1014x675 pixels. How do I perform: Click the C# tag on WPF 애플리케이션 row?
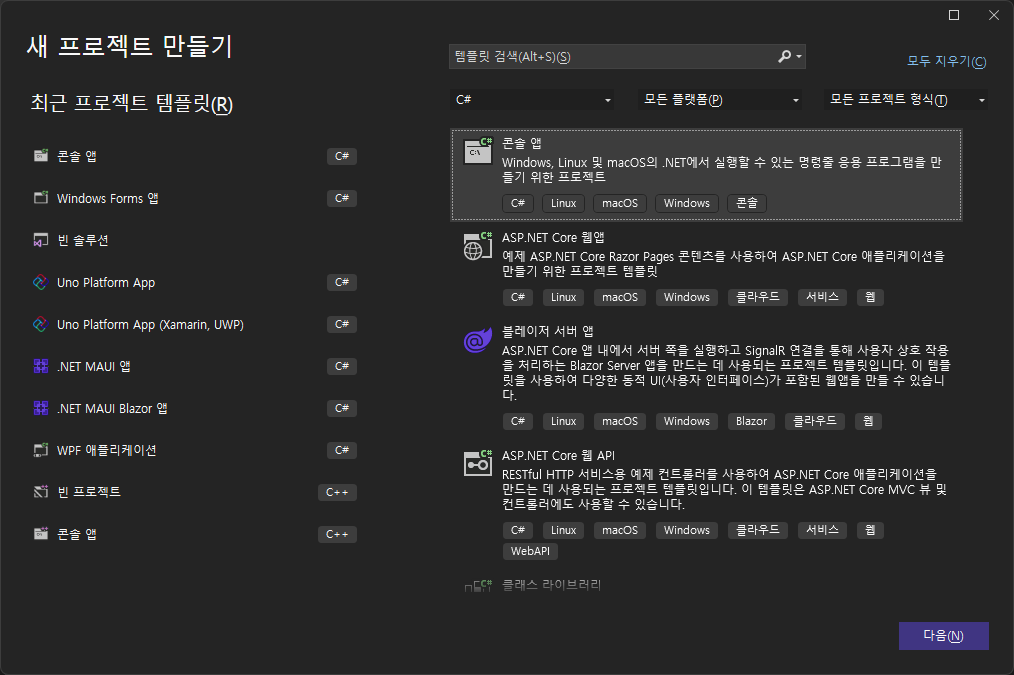[341, 450]
